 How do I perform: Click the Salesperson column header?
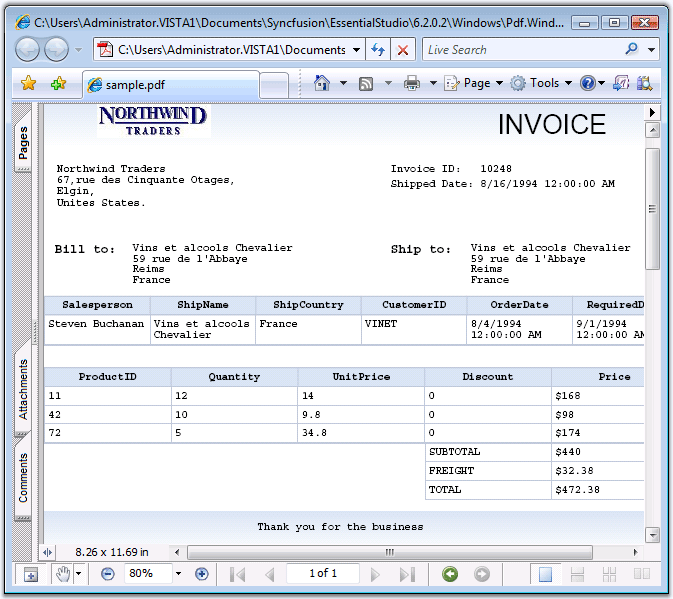tap(97, 305)
